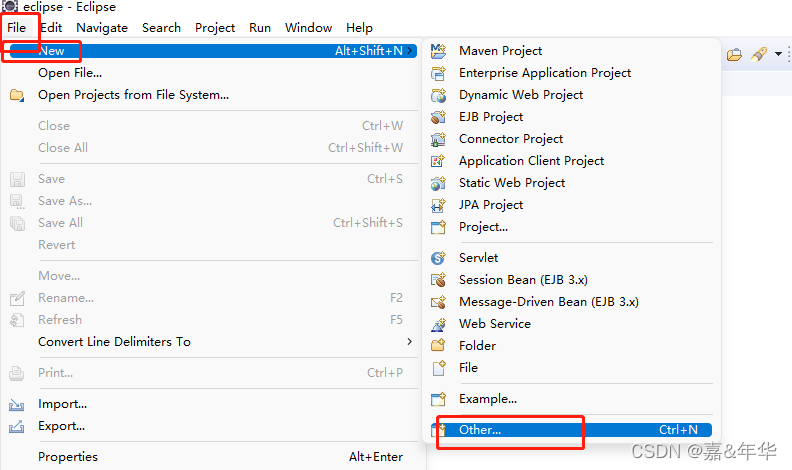Image resolution: width=792 pixels, height=470 pixels.
Task: Click the EJB Project bean icon
Action: click(x=438, y=117)
